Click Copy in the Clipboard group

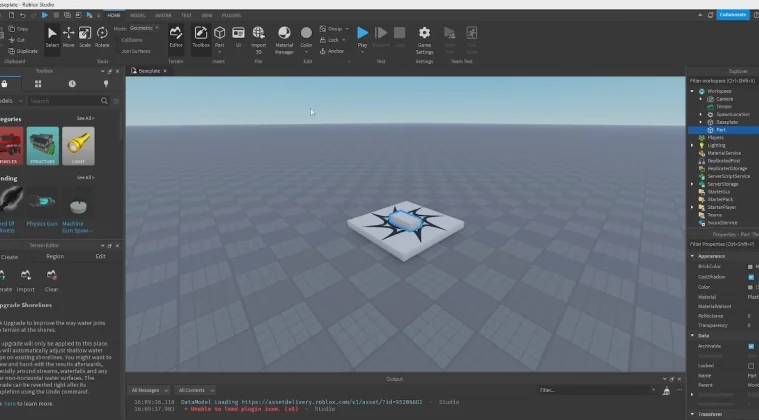pyautogui.click(x=18, y=29)
